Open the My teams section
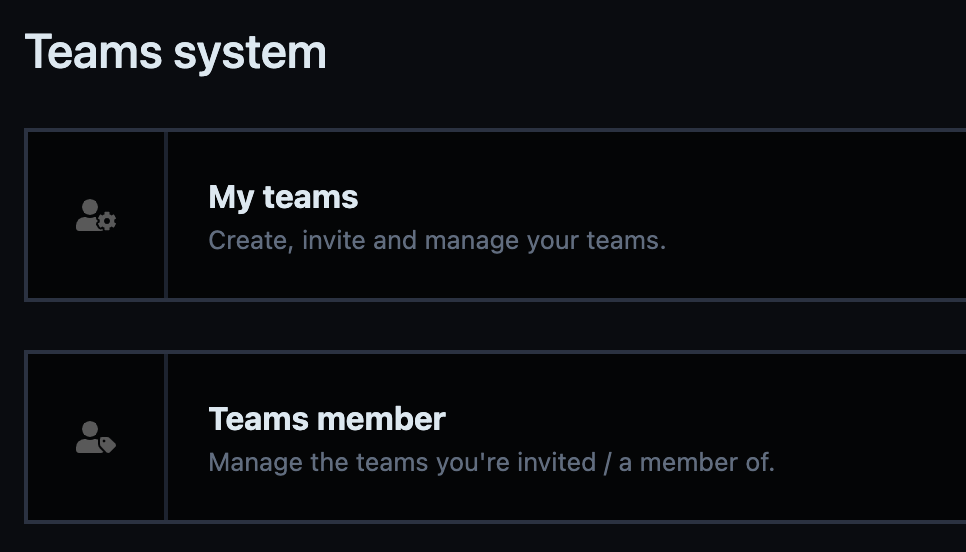The image size is (966, 552). [495, 215]
